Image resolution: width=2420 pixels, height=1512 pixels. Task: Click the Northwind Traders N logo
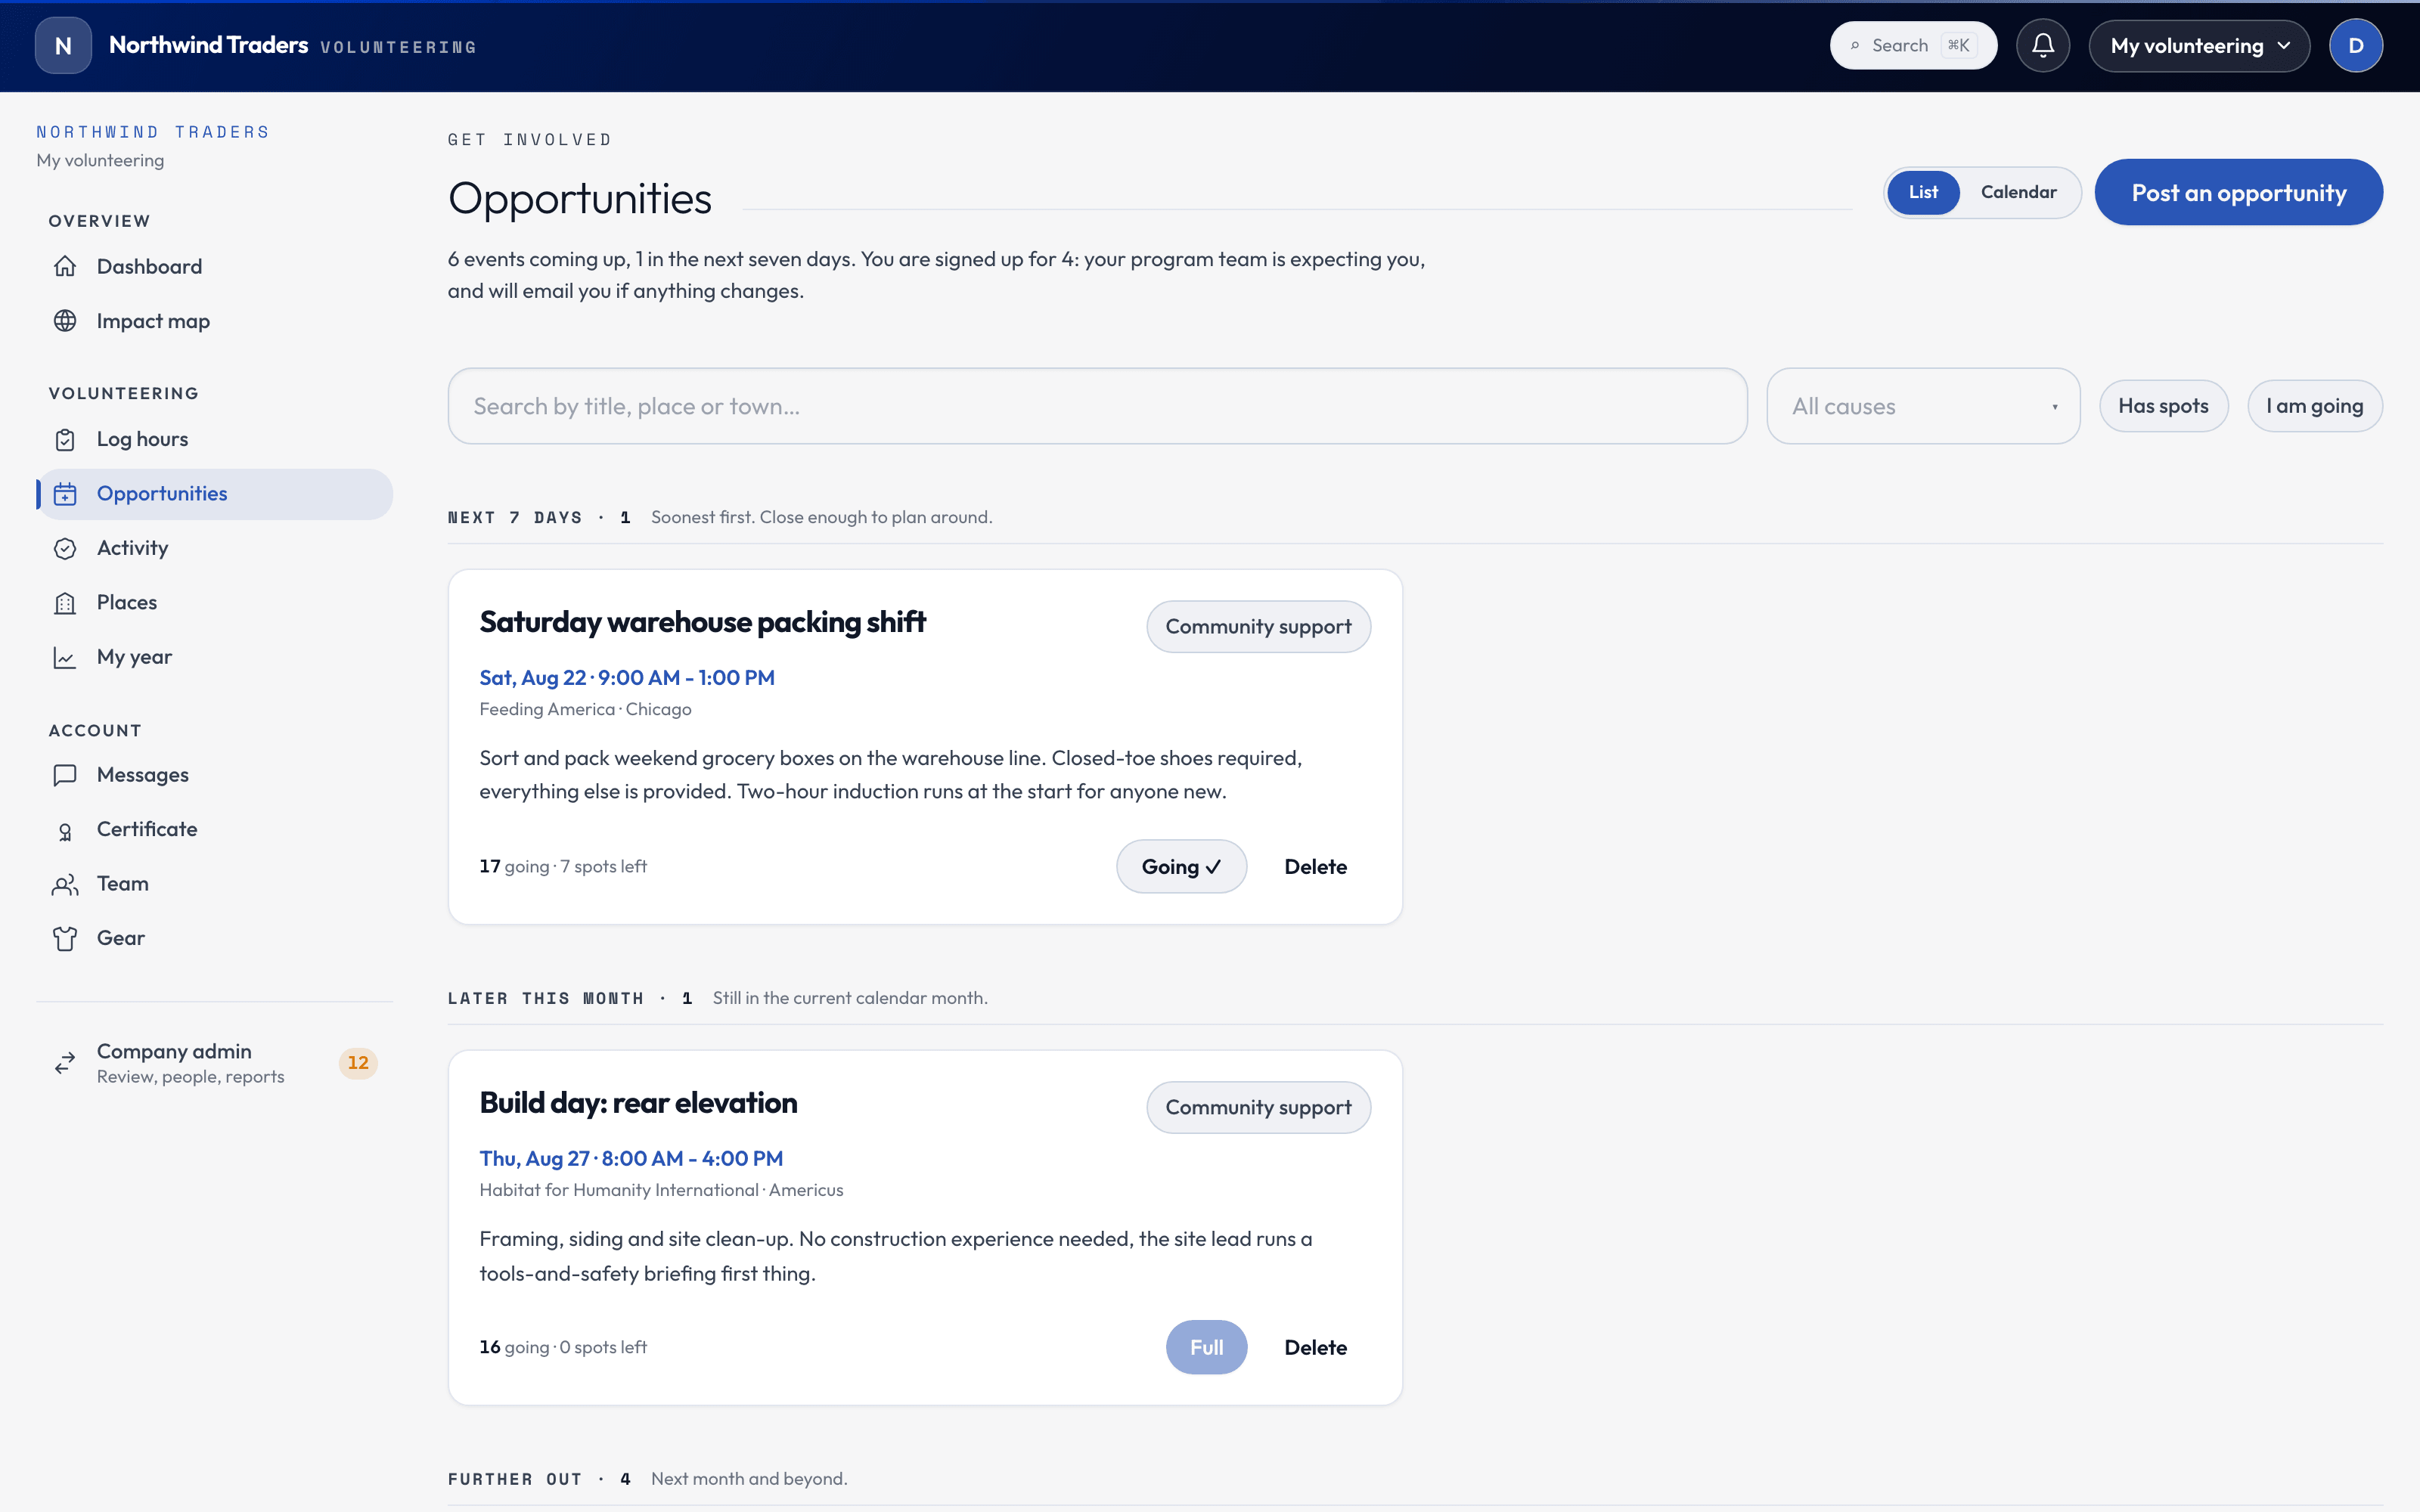(x=63, y=46)
